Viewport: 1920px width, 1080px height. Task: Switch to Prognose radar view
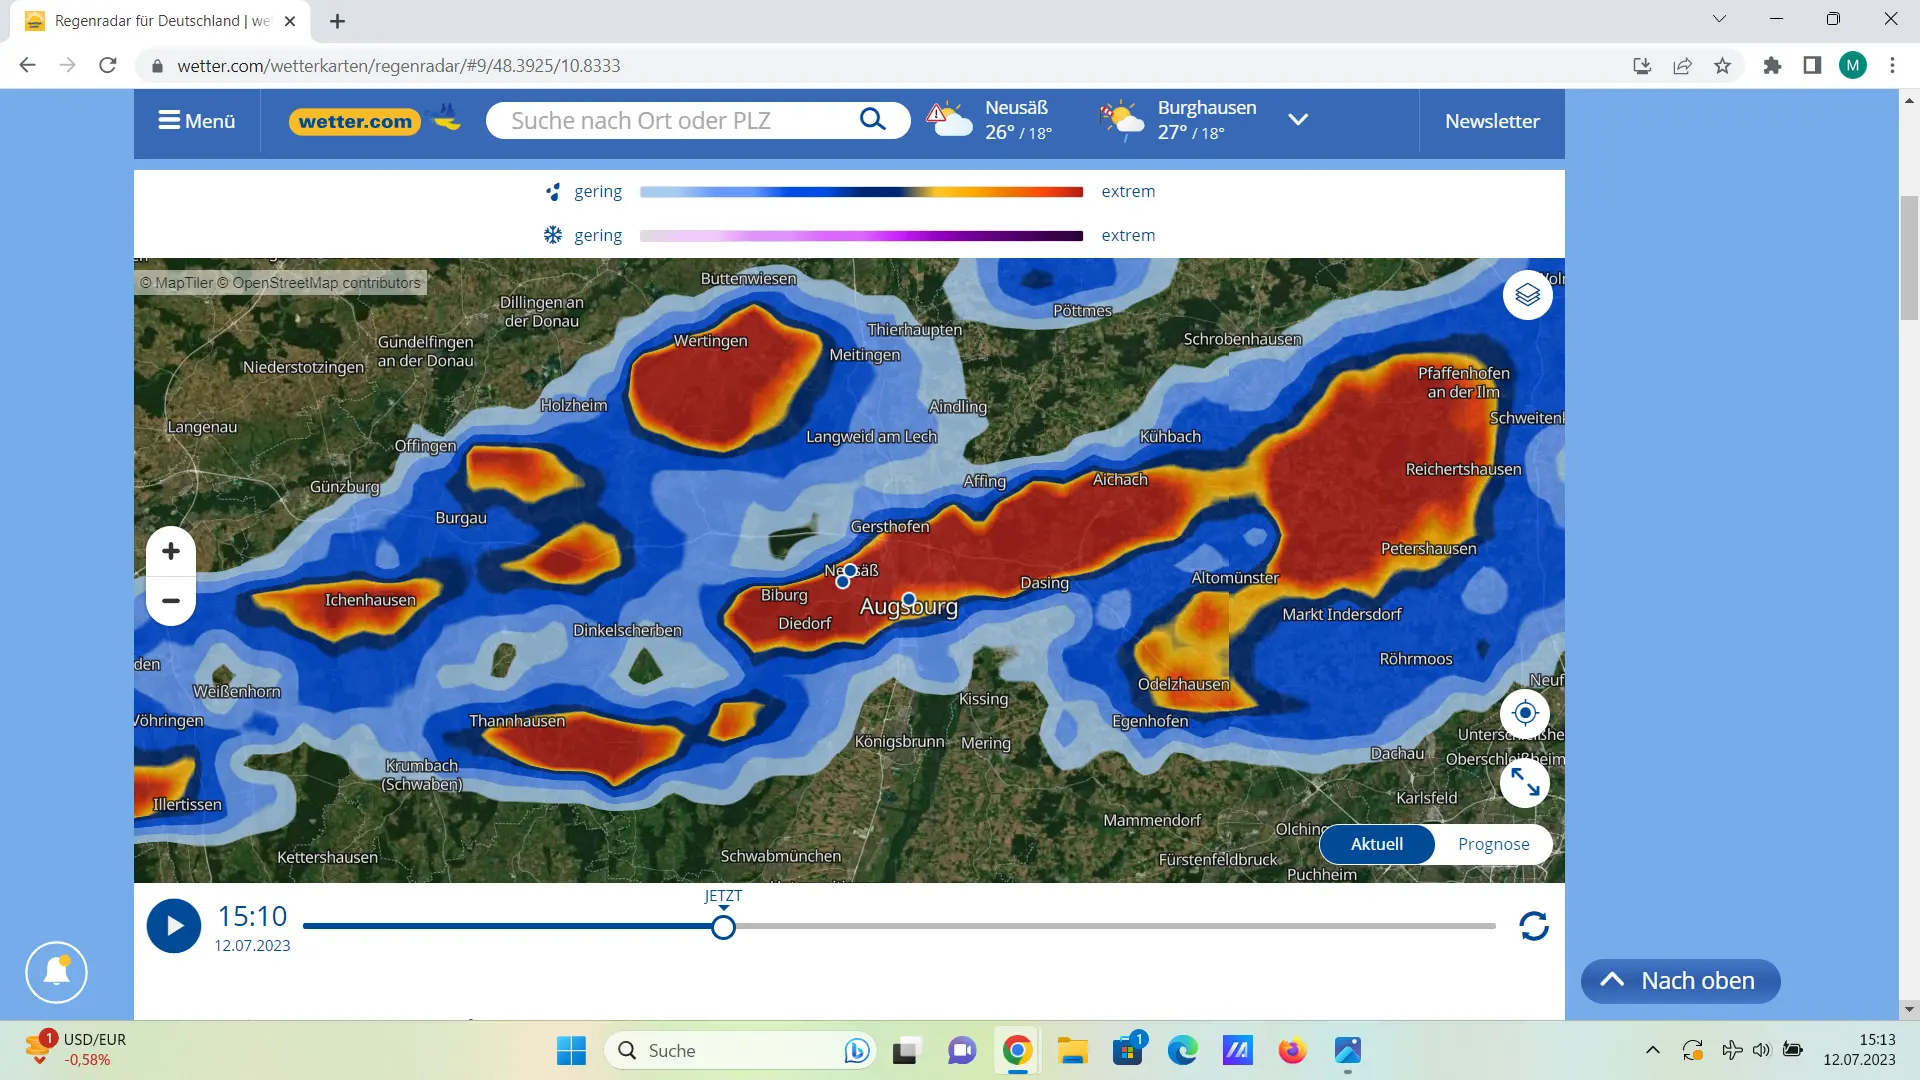(1493, 844)
